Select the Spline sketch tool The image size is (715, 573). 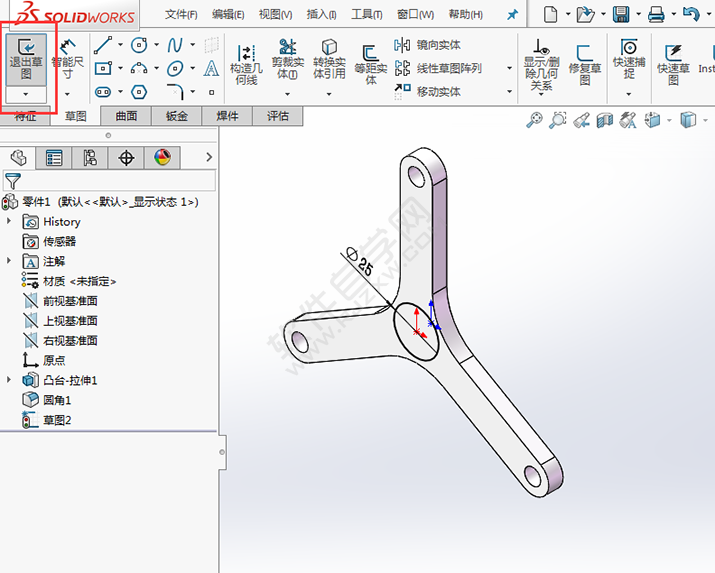pos(175,45)
